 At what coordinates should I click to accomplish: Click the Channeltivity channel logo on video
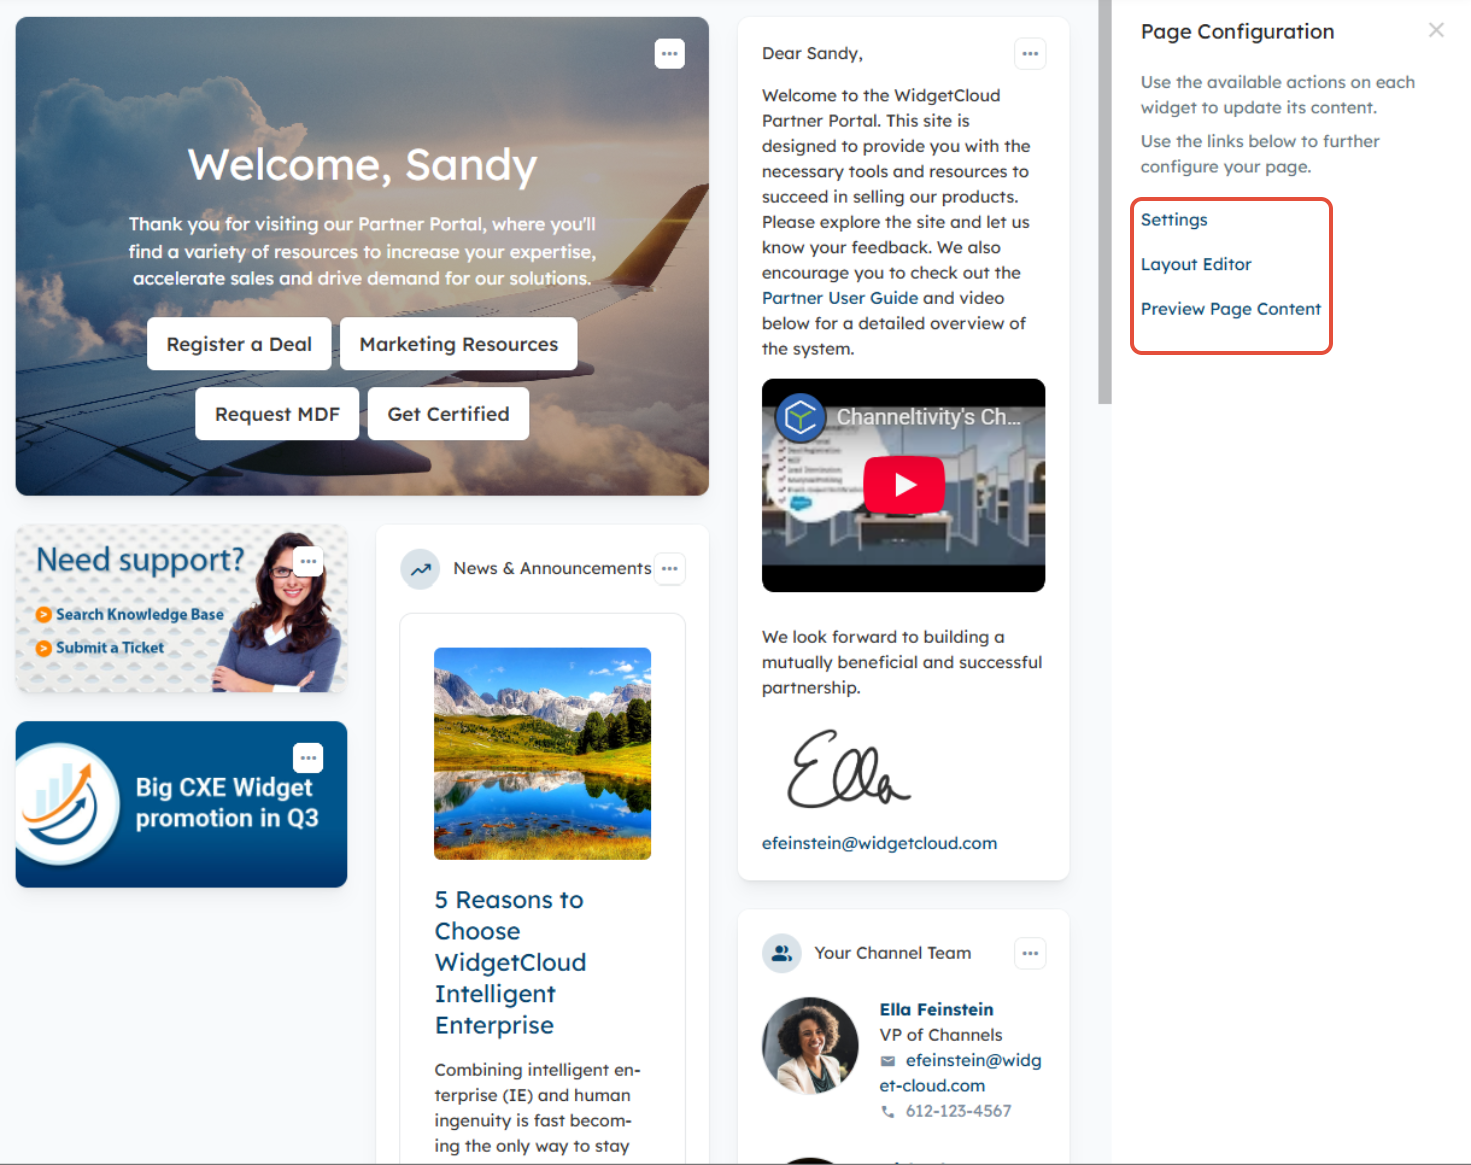click(x=800, y=417)
